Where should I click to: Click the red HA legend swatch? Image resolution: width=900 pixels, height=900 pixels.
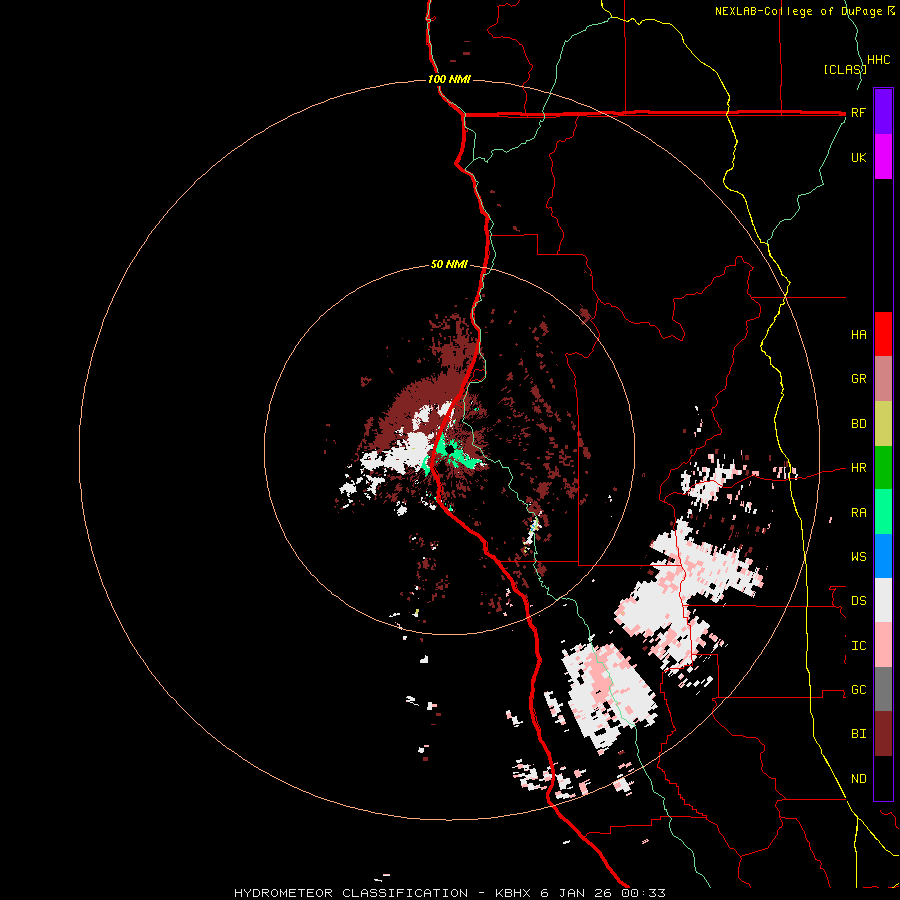tap(883, 334)
